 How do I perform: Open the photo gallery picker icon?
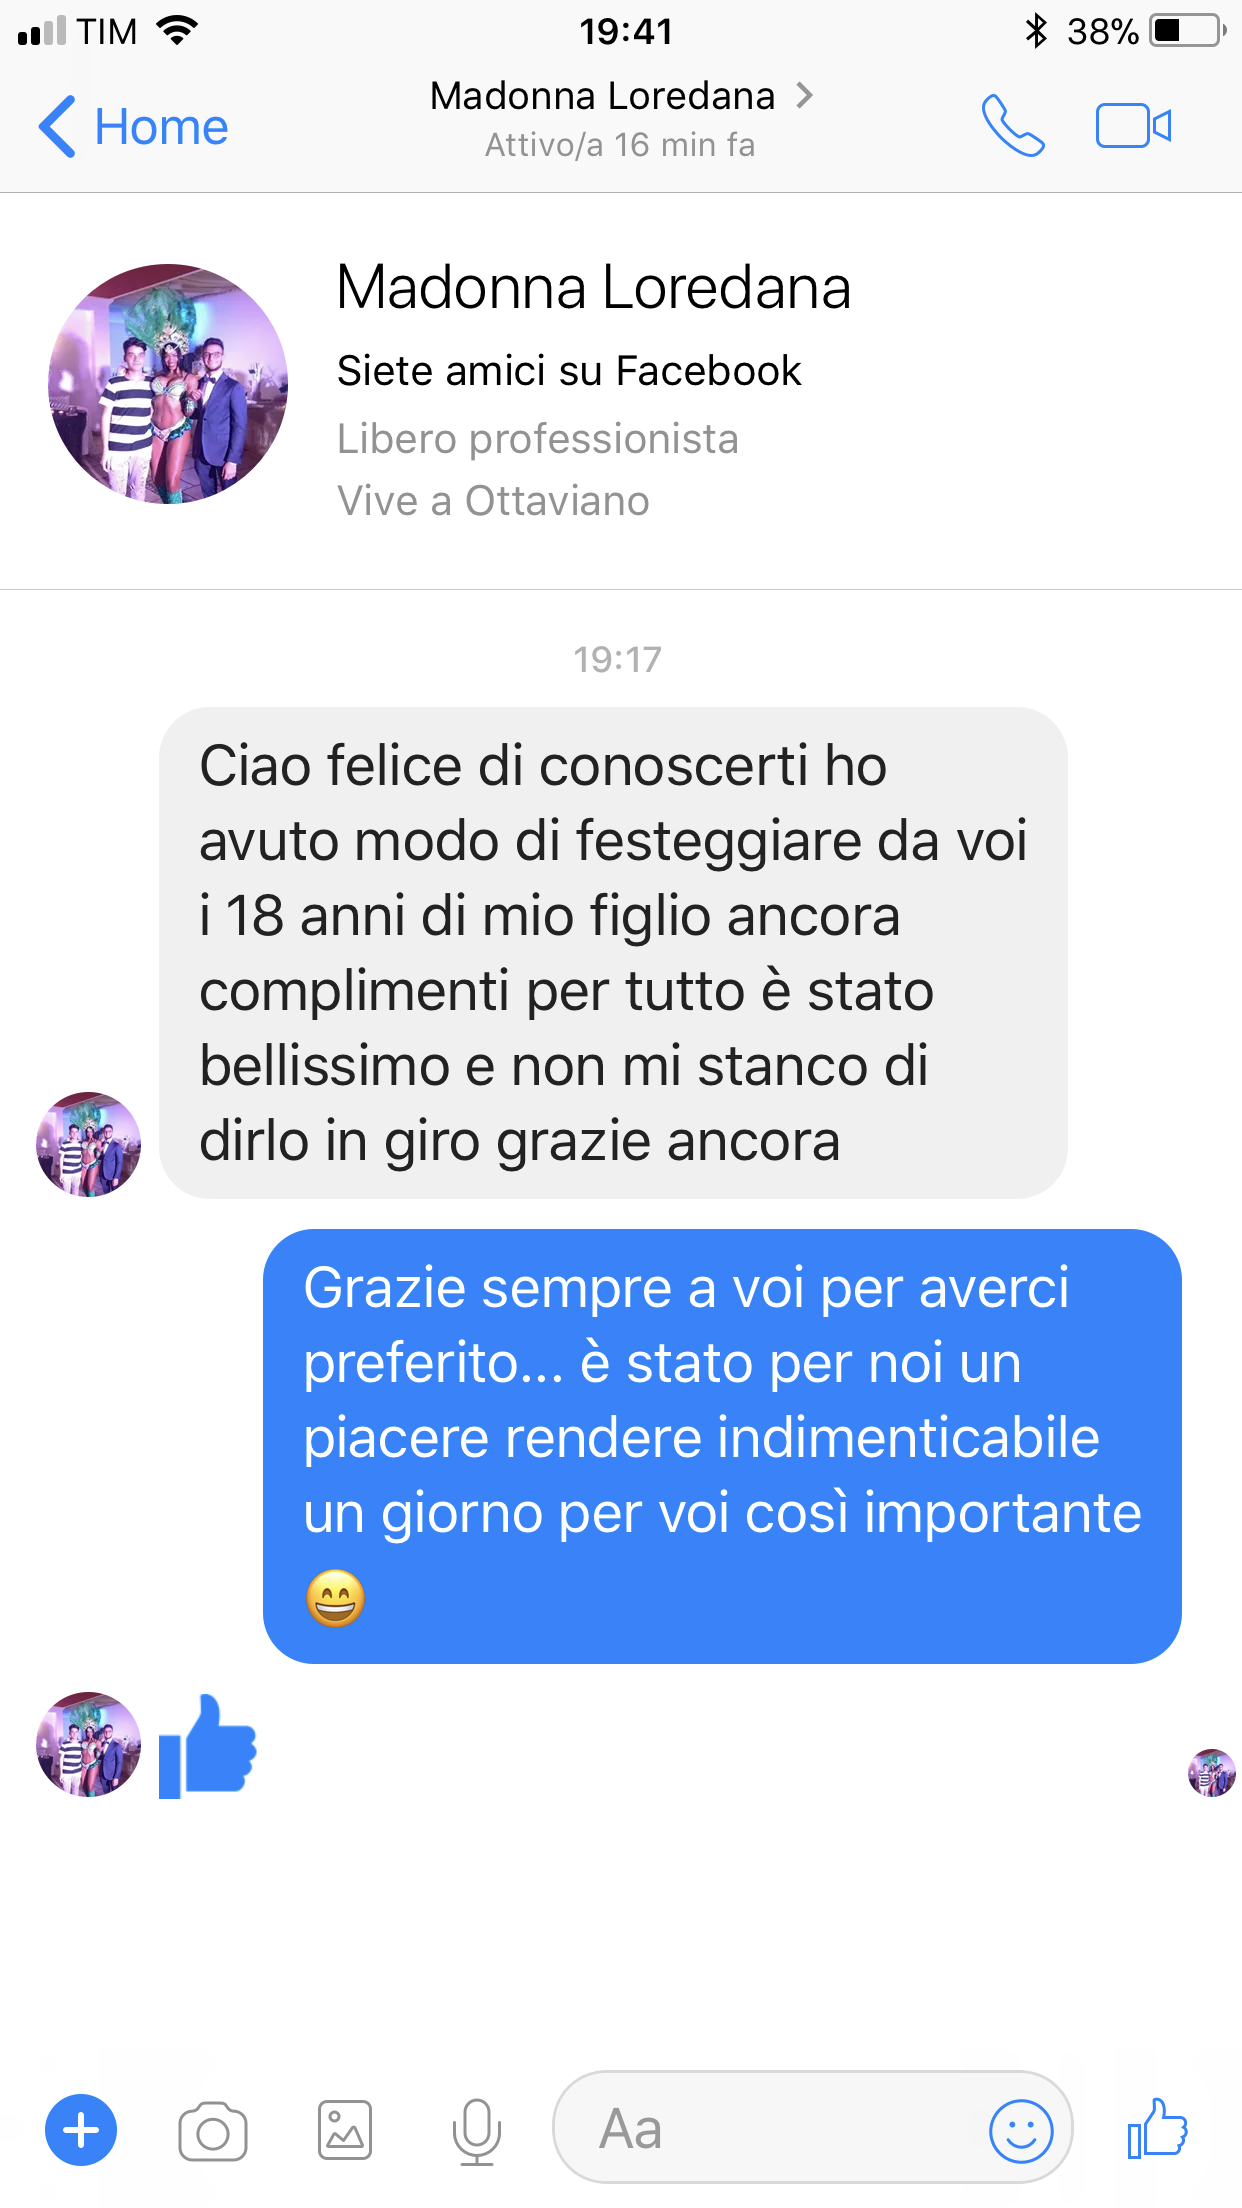tap(345, 2130)
